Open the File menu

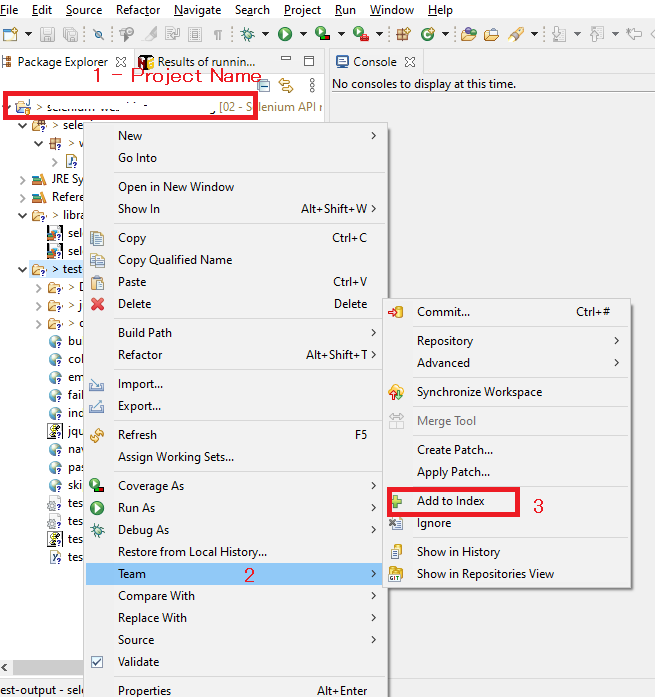[x=9, y=10]
